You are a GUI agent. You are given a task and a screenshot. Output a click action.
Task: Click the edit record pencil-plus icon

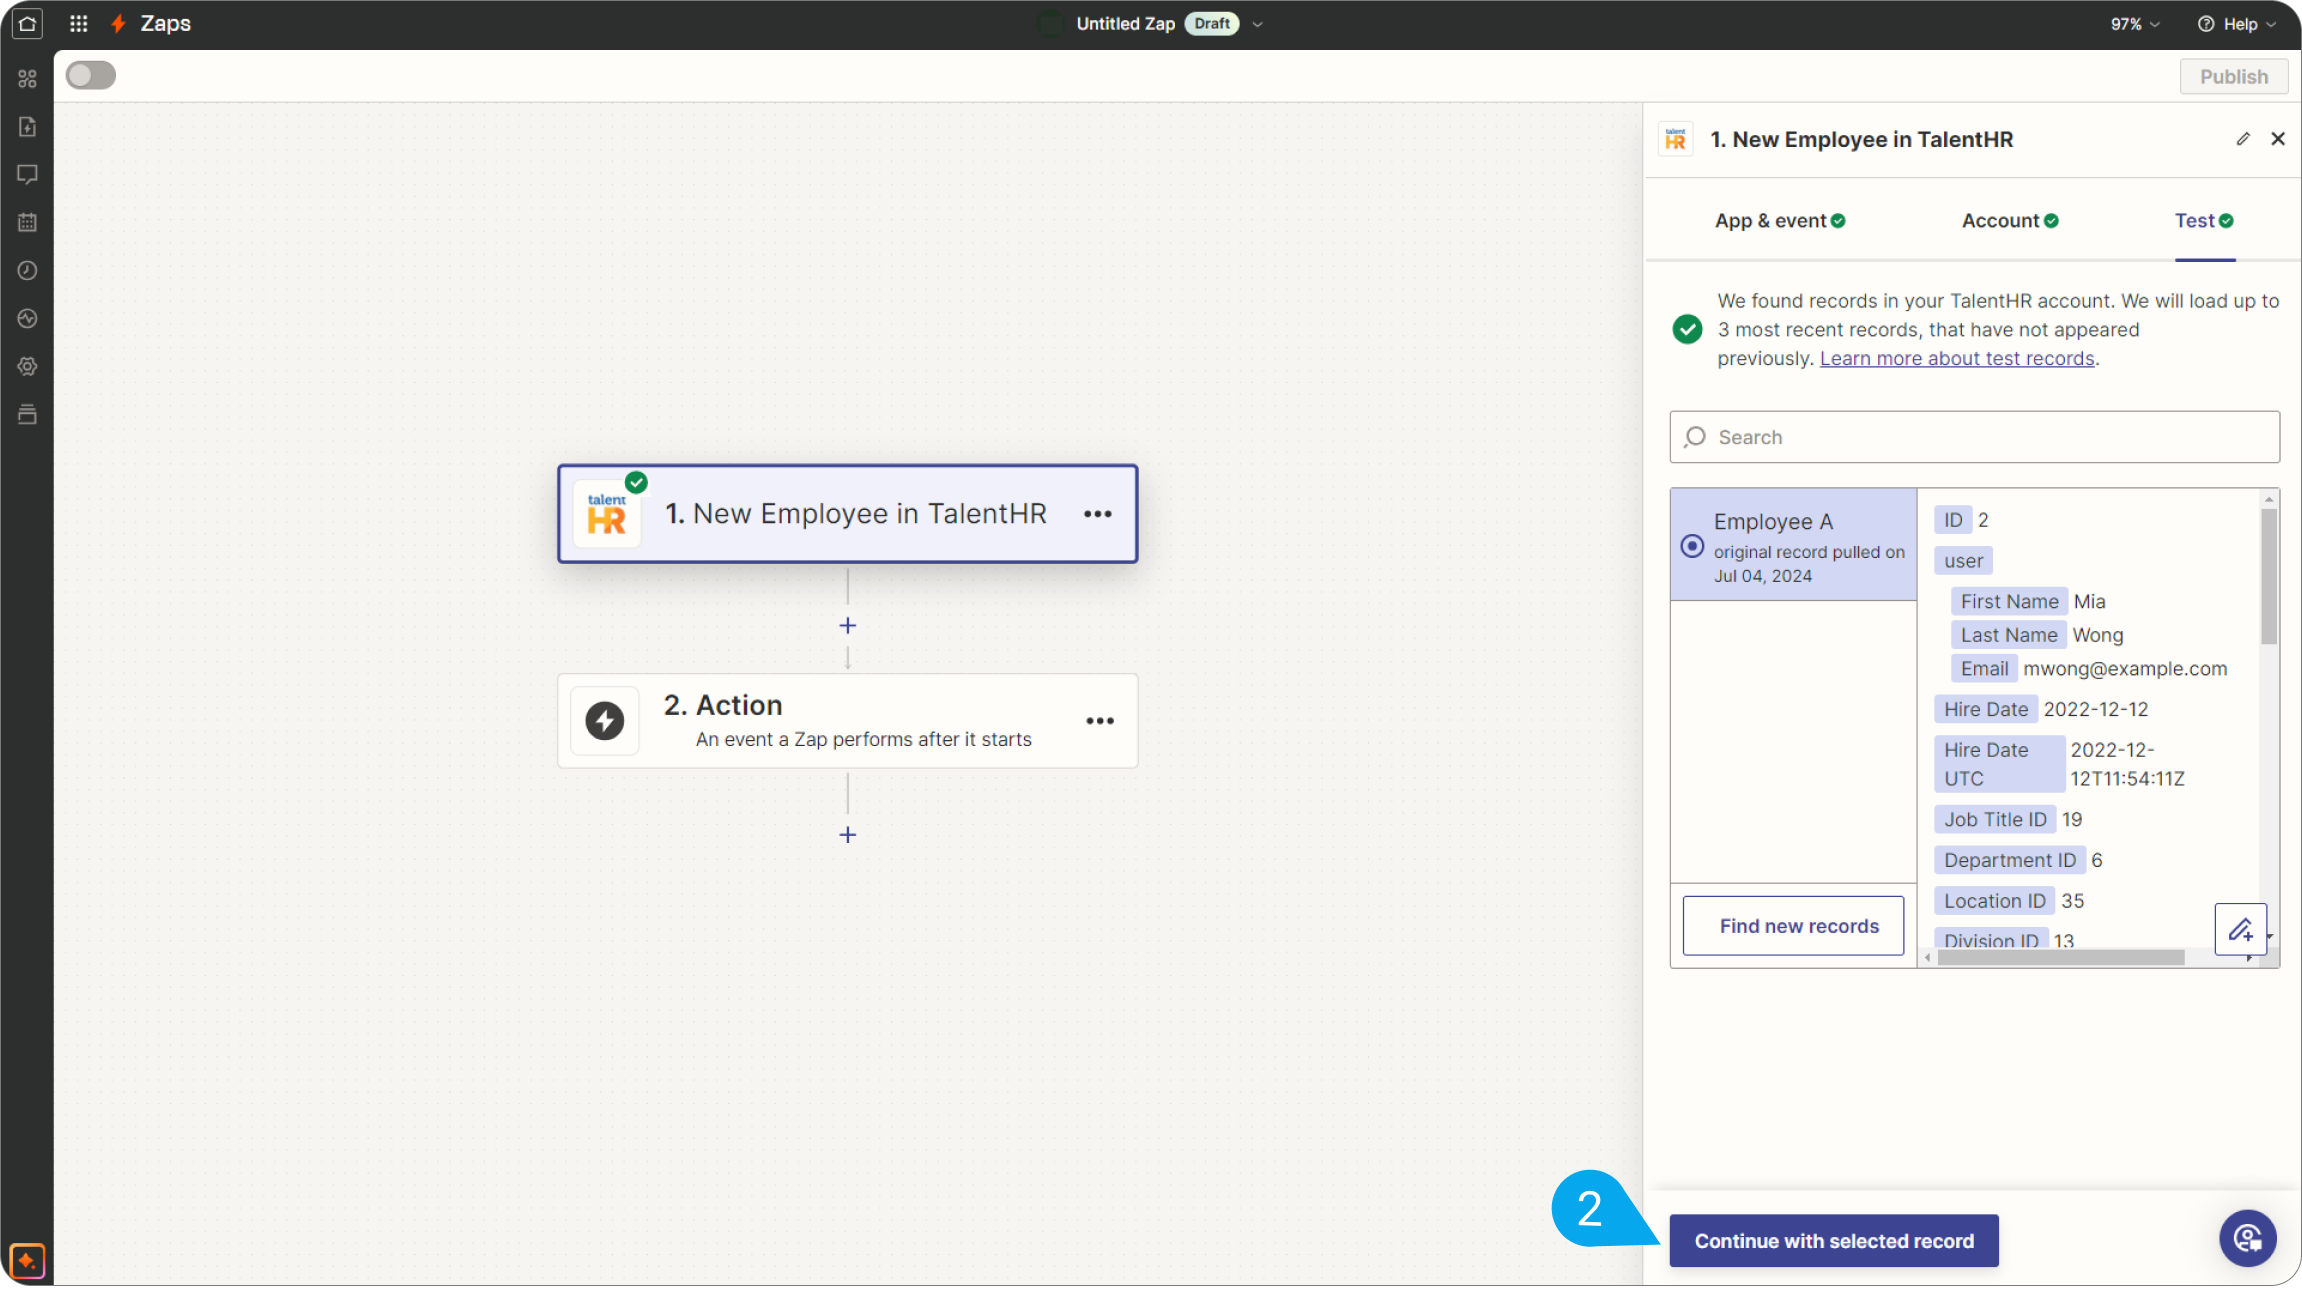pos(2240,930)
